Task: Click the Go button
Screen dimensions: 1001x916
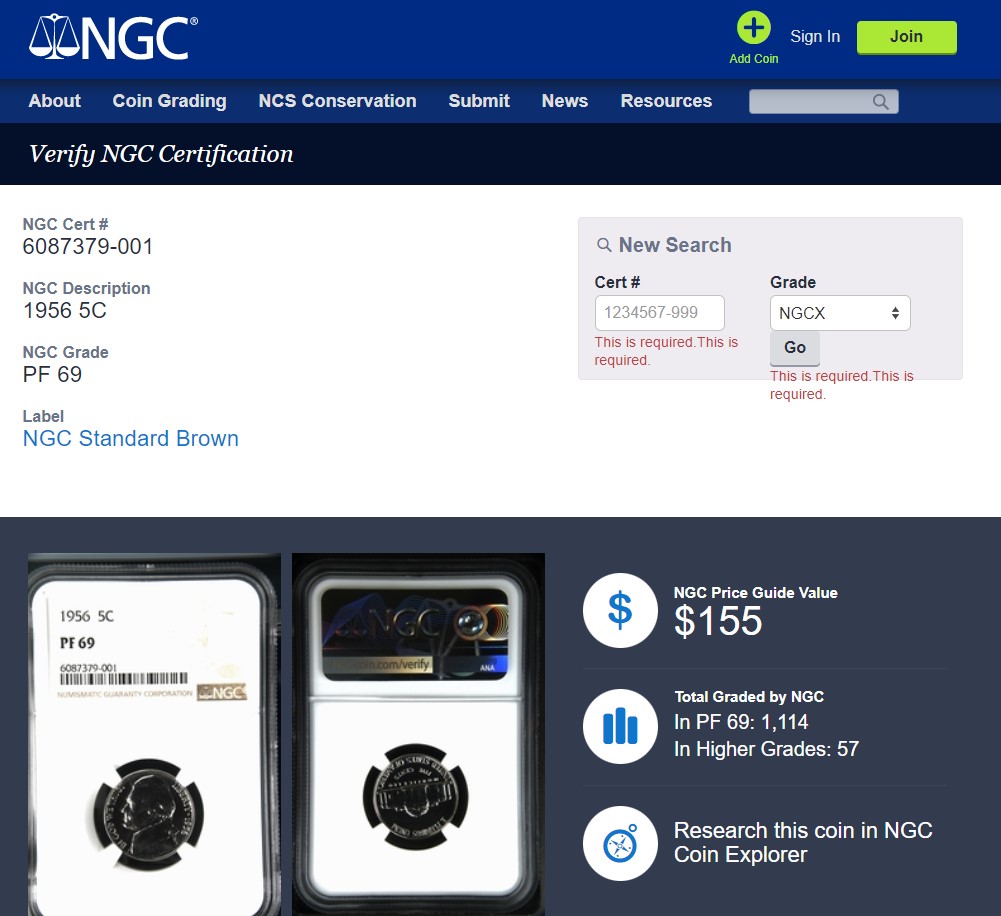Action: click(x=795, y=348)
